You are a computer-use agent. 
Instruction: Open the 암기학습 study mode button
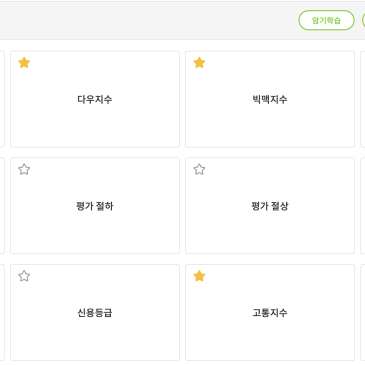(326, 20)
